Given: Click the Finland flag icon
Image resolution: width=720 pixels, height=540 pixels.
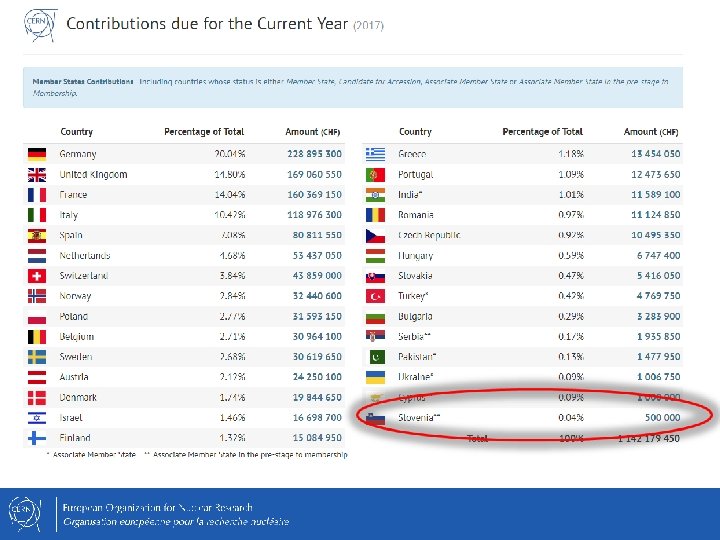Looking at the screenshot, I should point(37,438).
